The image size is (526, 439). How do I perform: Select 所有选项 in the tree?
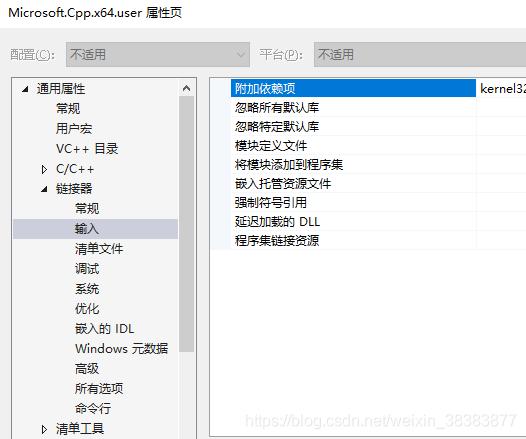pos(99,389)
